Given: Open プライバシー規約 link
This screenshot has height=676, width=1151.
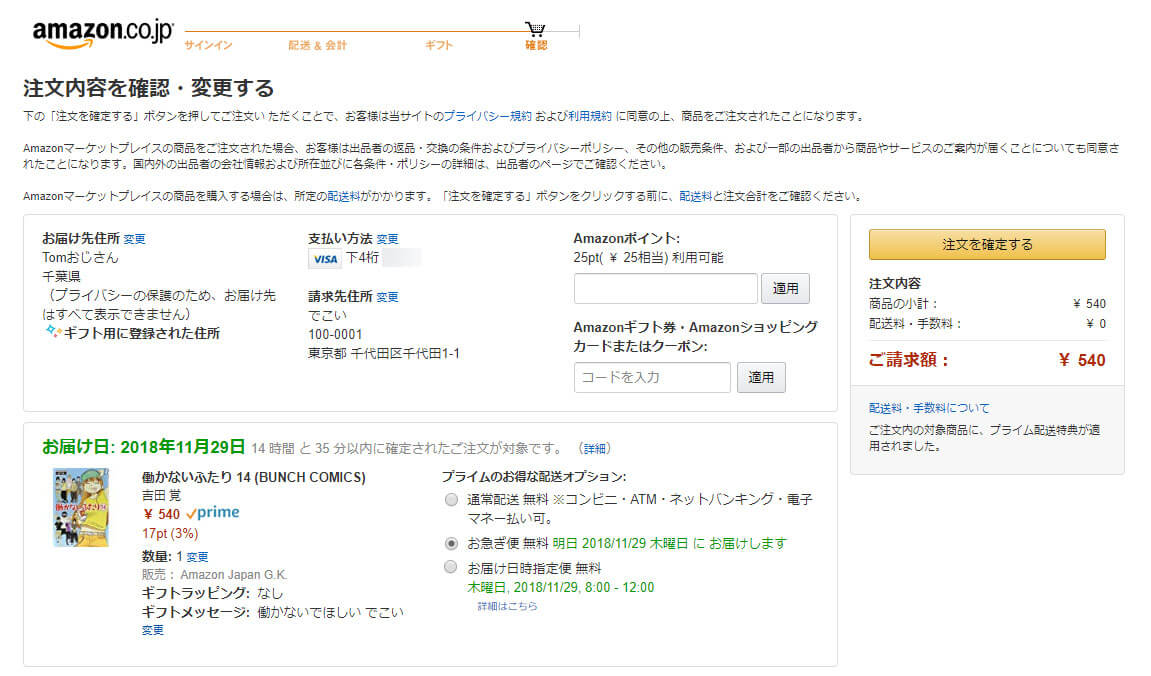Looking at the screenshot, I should click(487, 116).
